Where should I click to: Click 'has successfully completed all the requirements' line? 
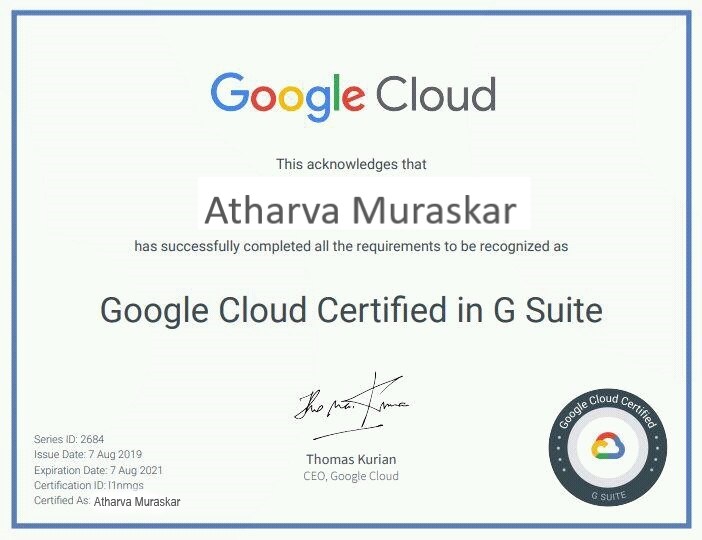click(x=351, y=246)
